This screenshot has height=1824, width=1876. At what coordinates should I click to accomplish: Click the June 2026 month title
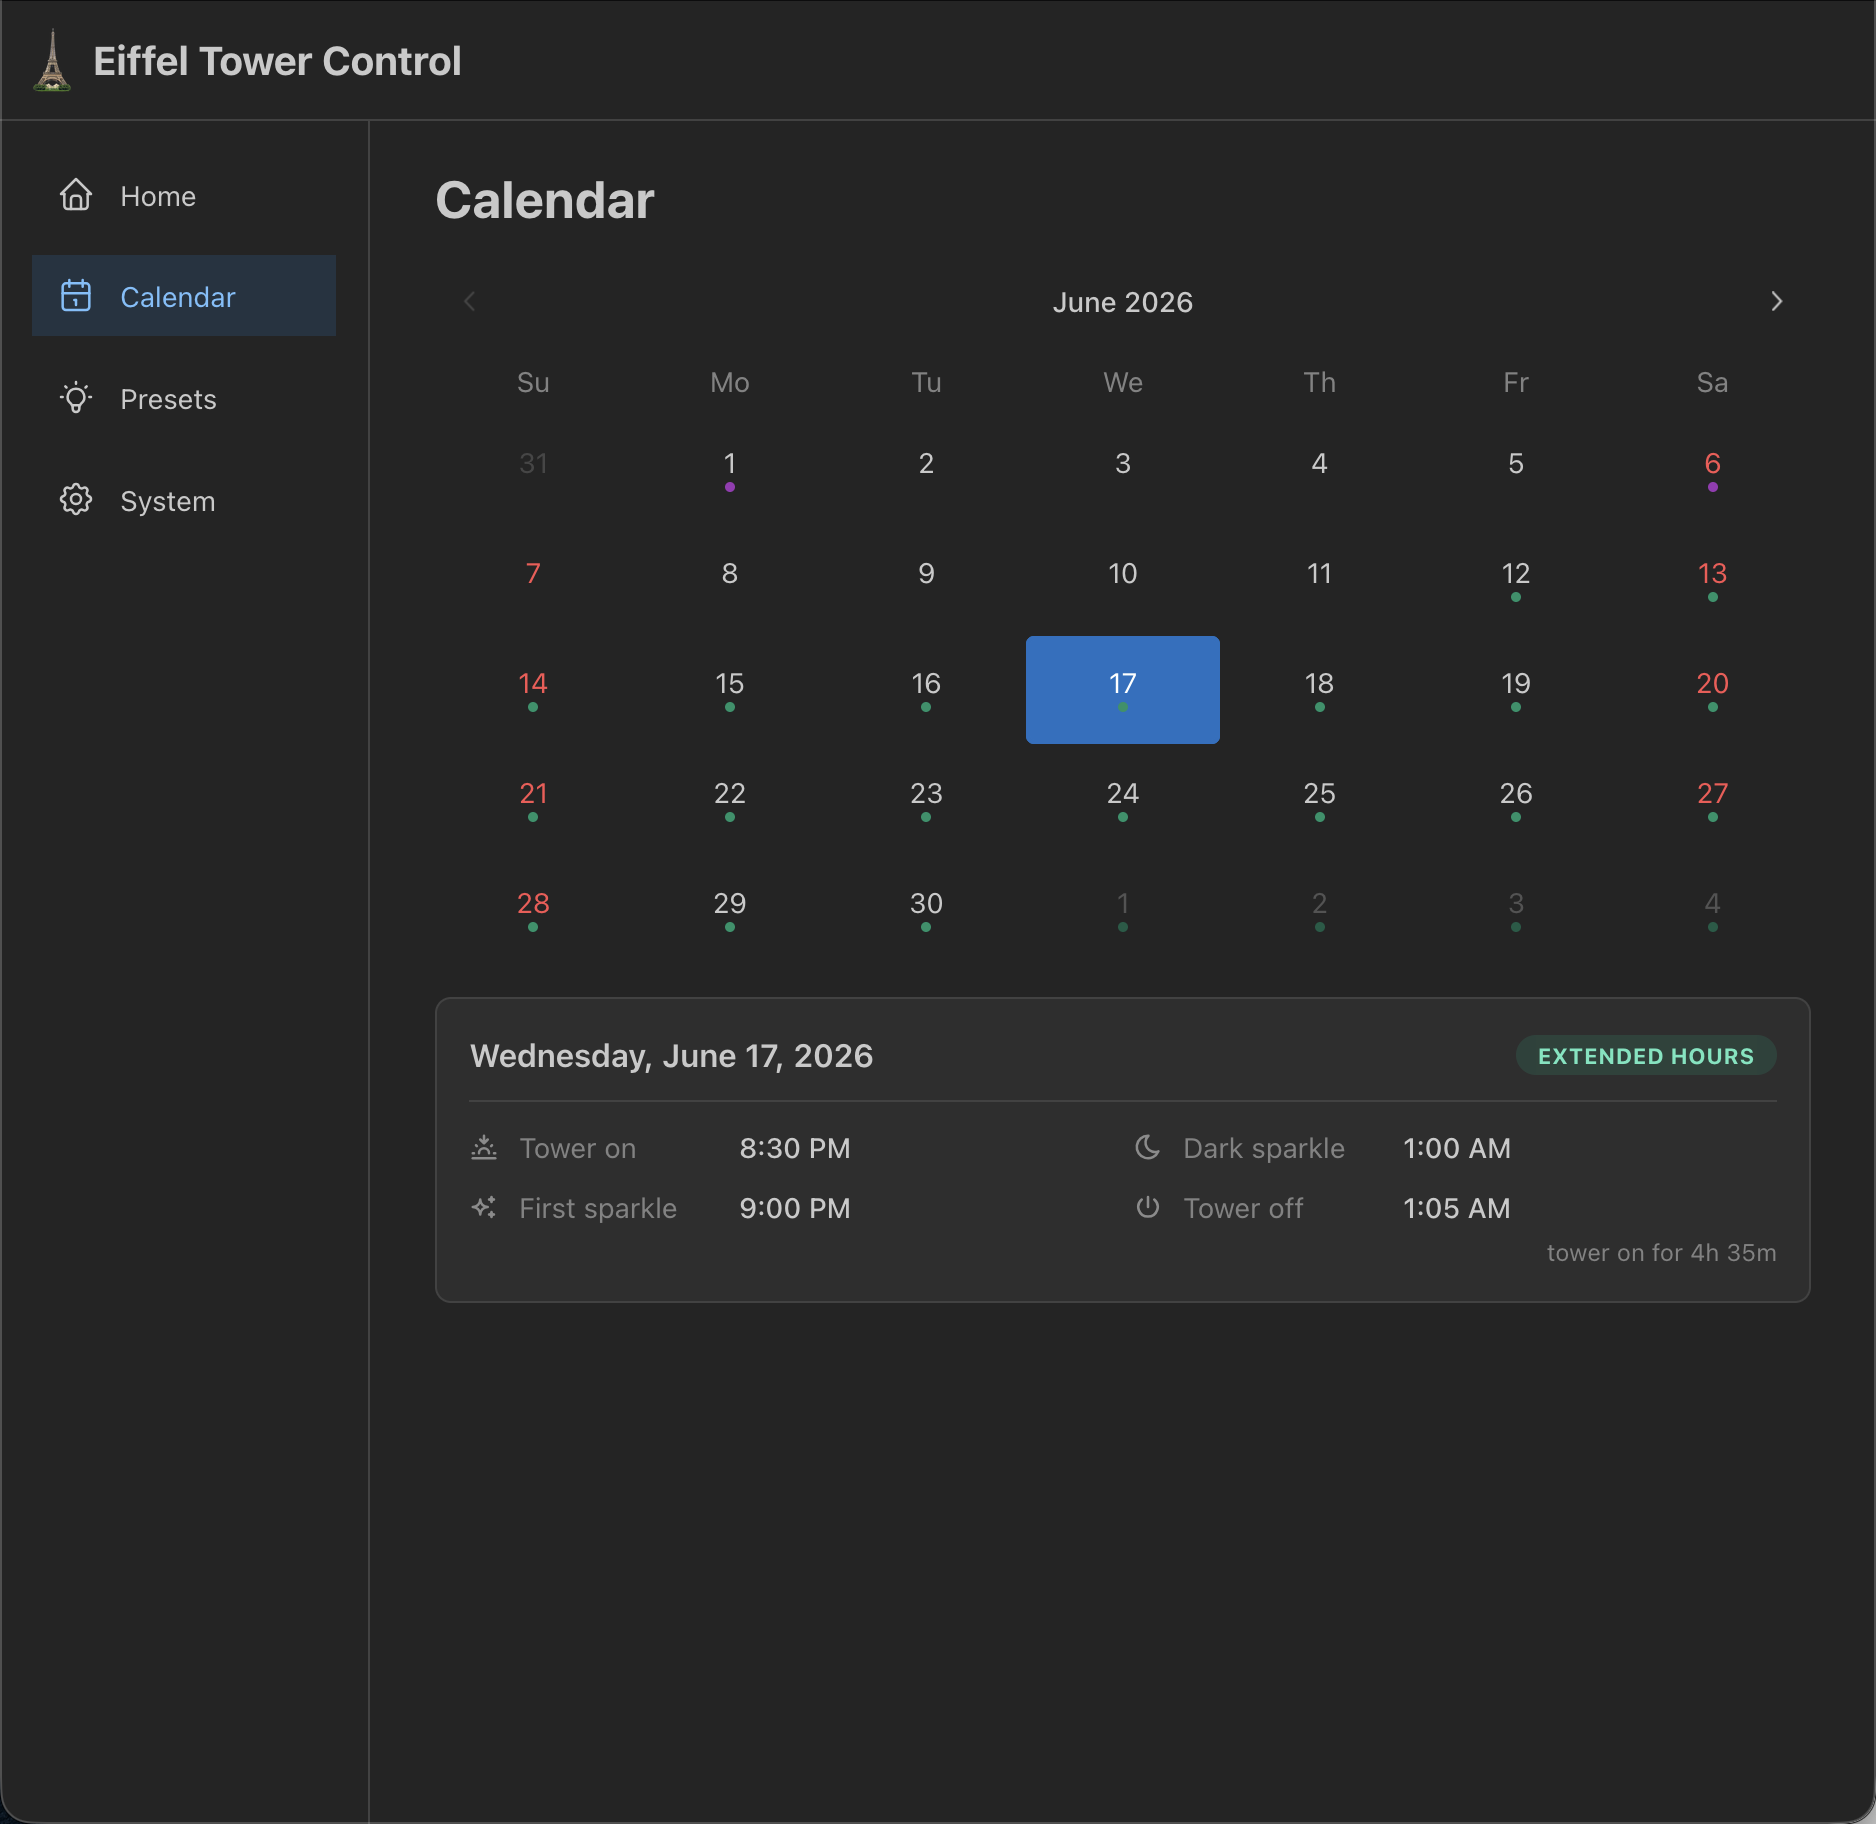(1123, 302)
